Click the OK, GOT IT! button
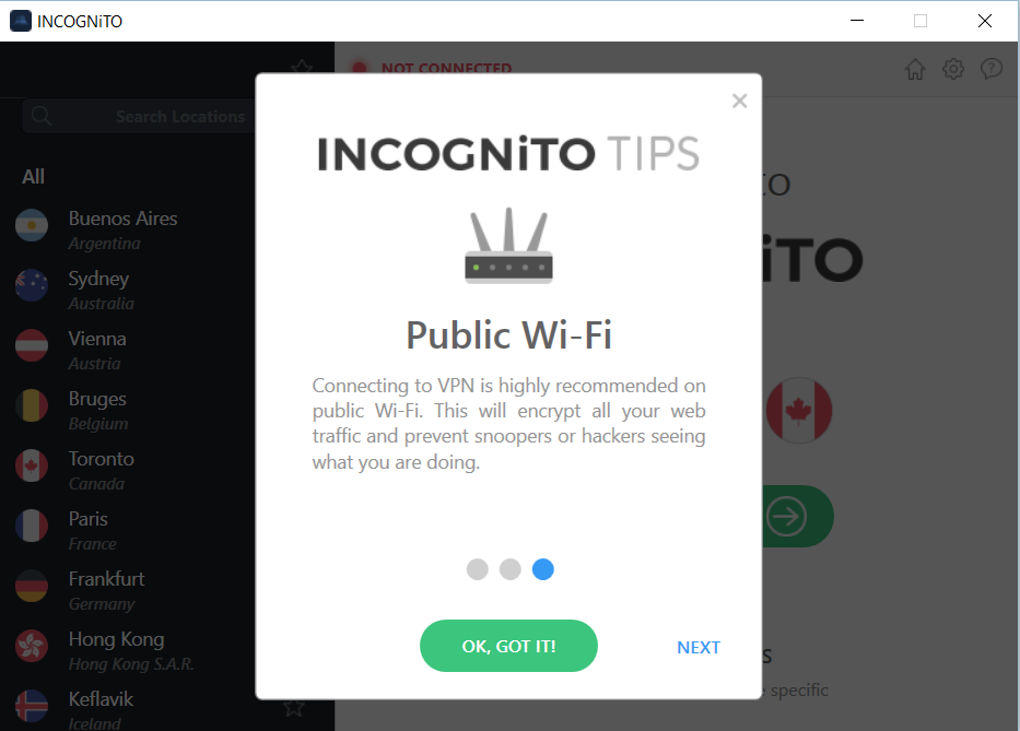Viewport: 1020px width, 731px height. click(509, 646)
